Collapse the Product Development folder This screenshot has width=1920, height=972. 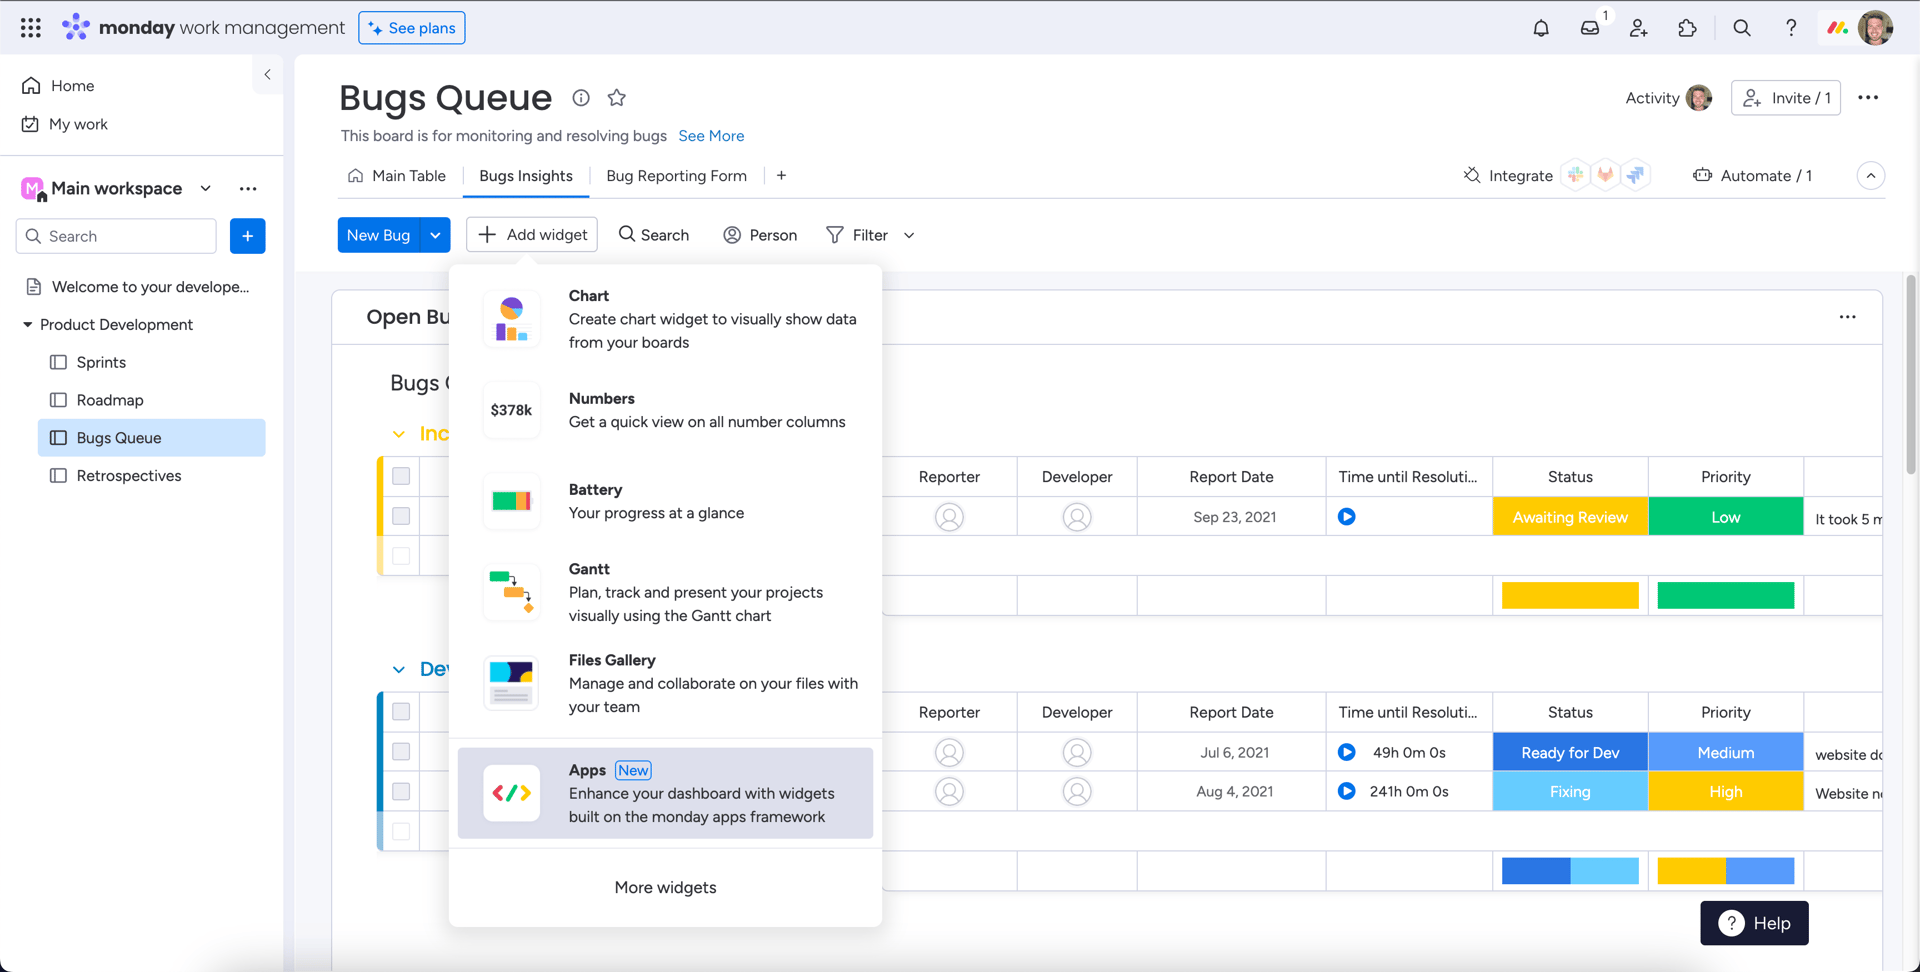point(28,324)
